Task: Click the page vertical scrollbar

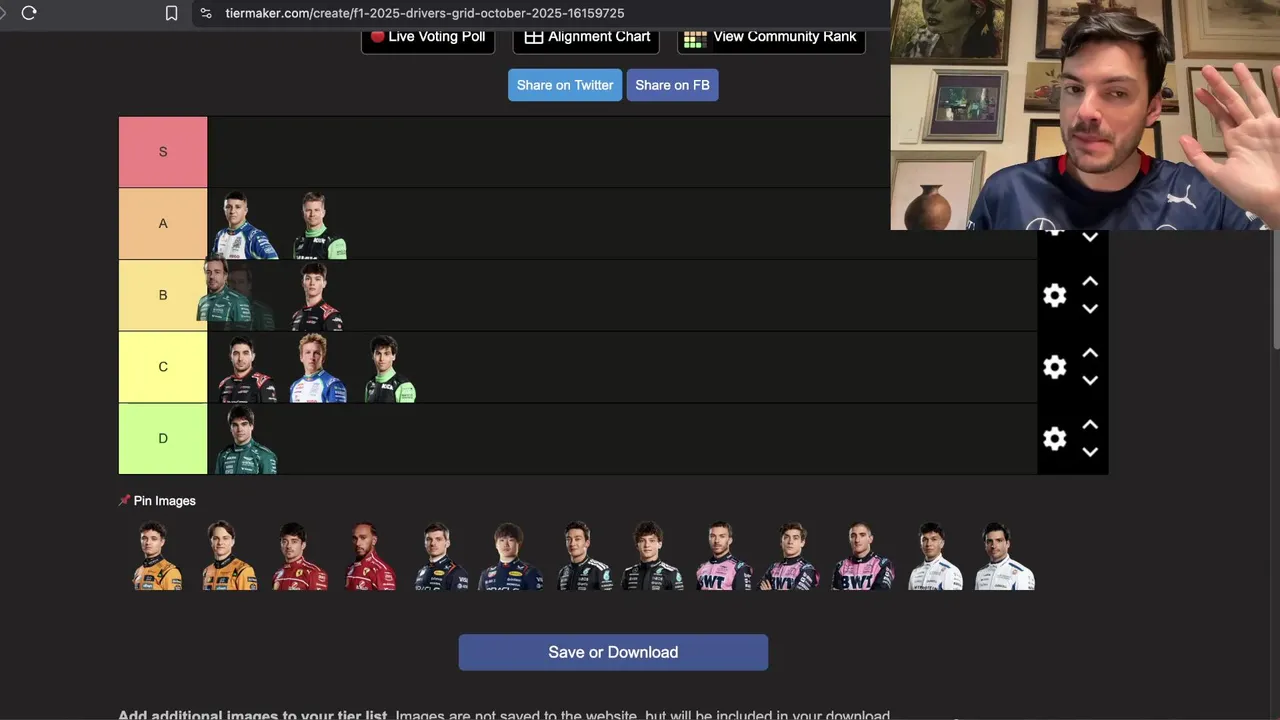Action: coord(1274,290)
